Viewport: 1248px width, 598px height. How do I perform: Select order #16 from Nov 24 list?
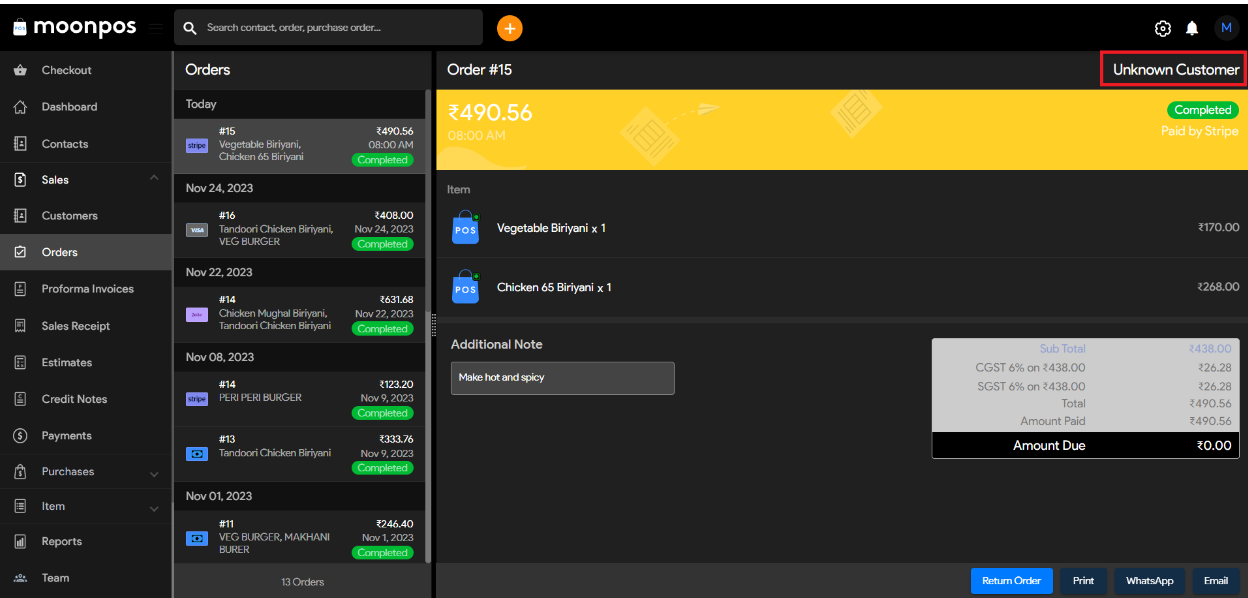[300, 229]
